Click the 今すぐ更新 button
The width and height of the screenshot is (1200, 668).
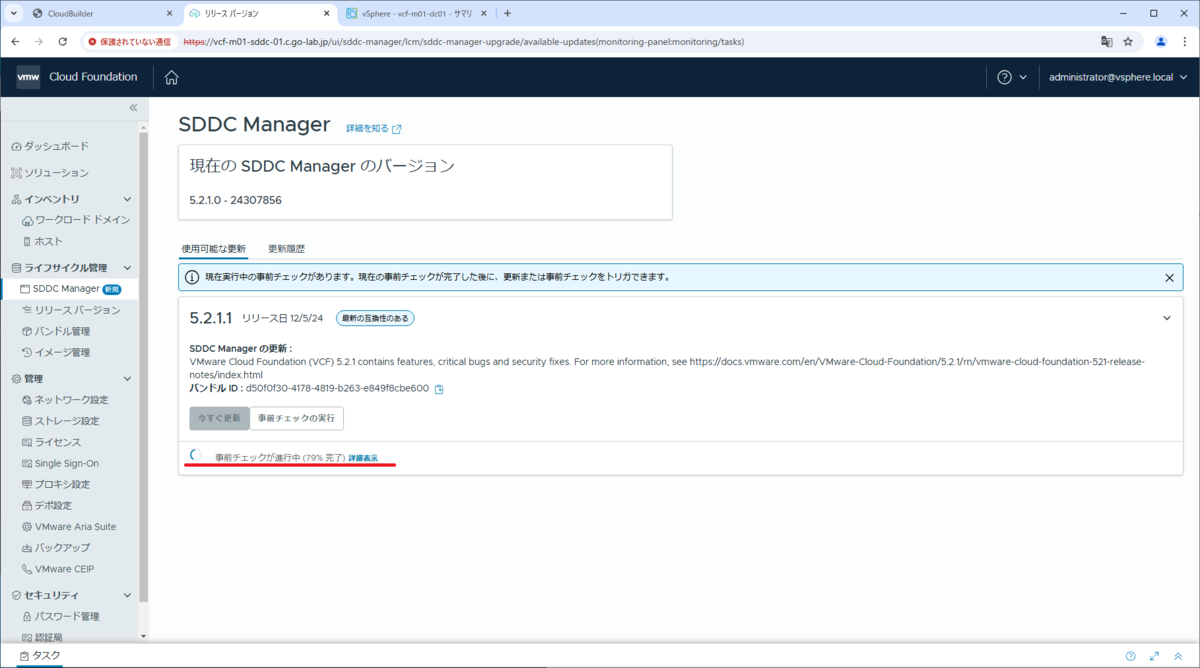click(x=219, y=418)
